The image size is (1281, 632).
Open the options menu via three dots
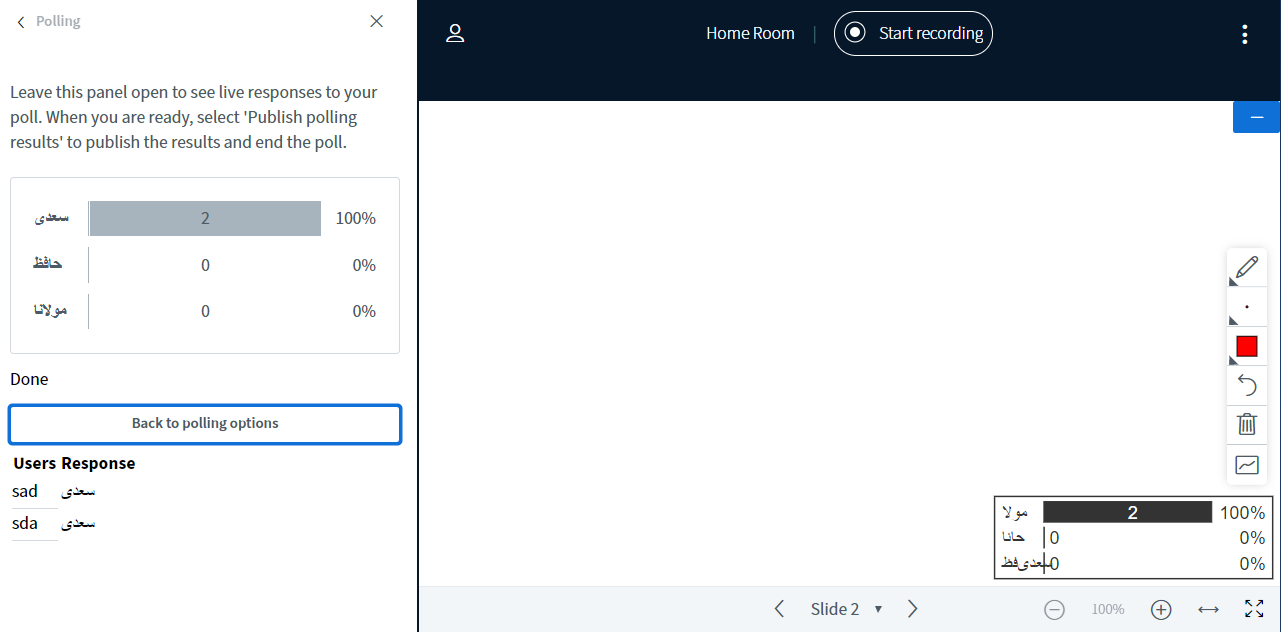(1244, 33)
